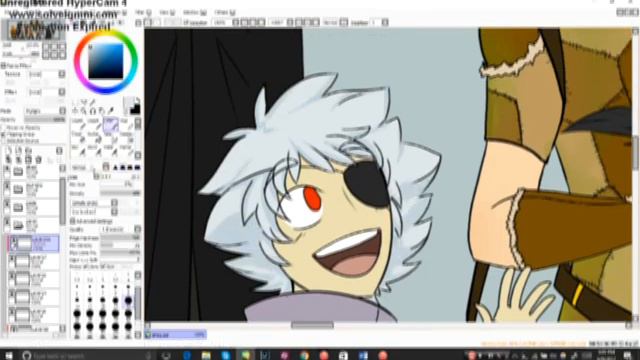Adjust the layer Opacity slider

point(44,120)
